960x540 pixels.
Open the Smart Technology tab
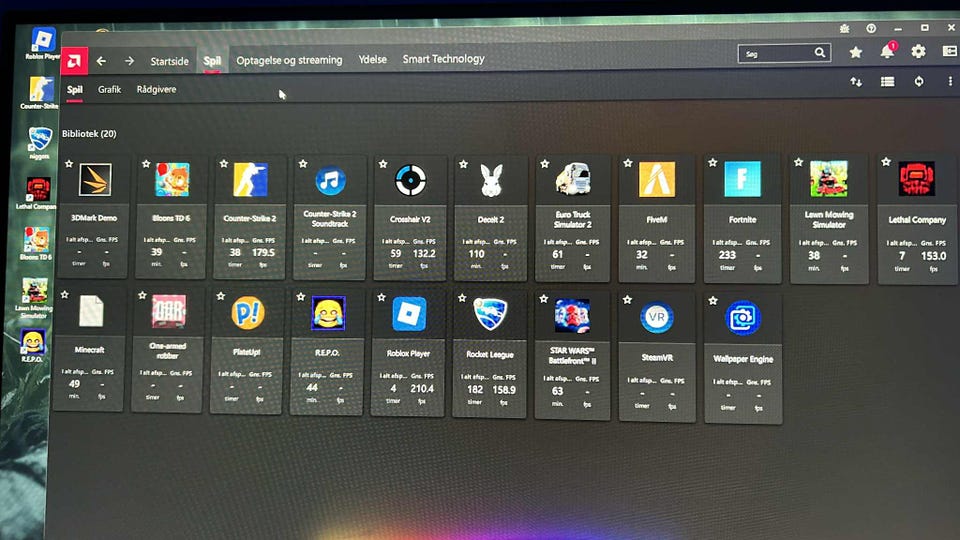443,59
